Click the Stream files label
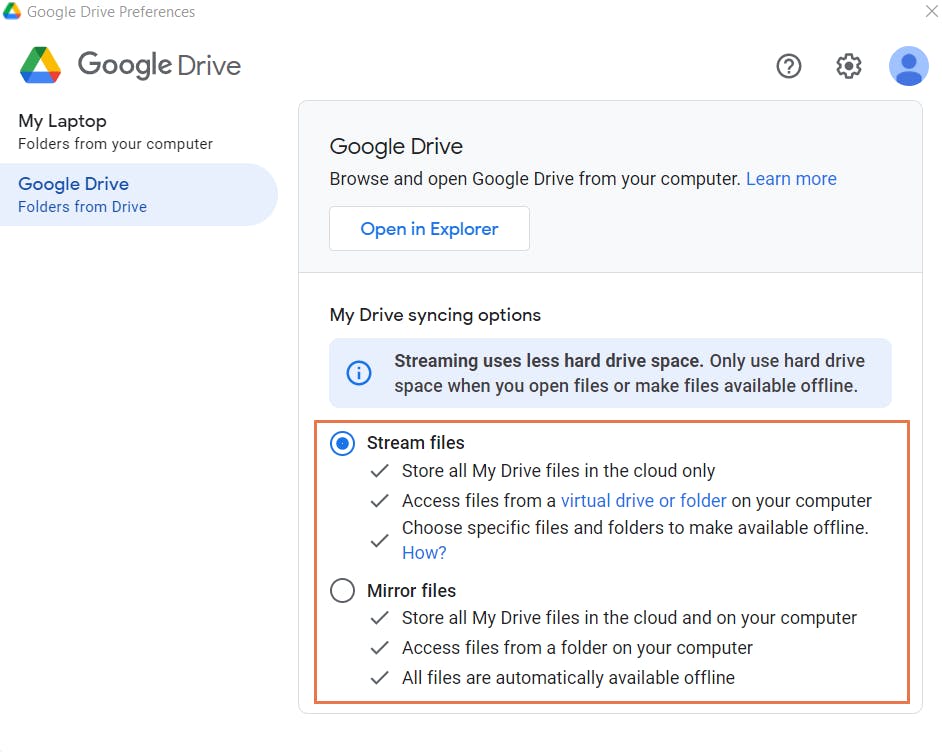This screenshot has width=942, height=752. [x=415, y=443]
